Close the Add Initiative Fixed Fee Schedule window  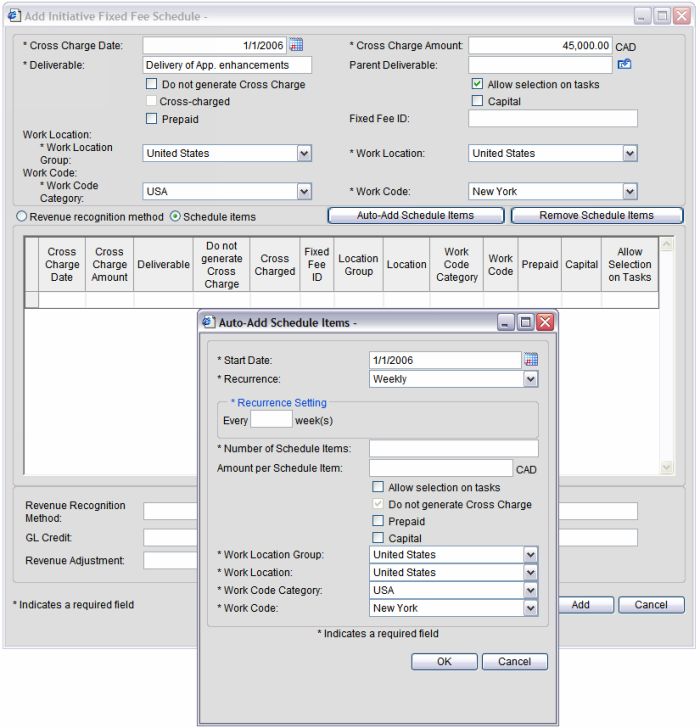pos(682,16)
